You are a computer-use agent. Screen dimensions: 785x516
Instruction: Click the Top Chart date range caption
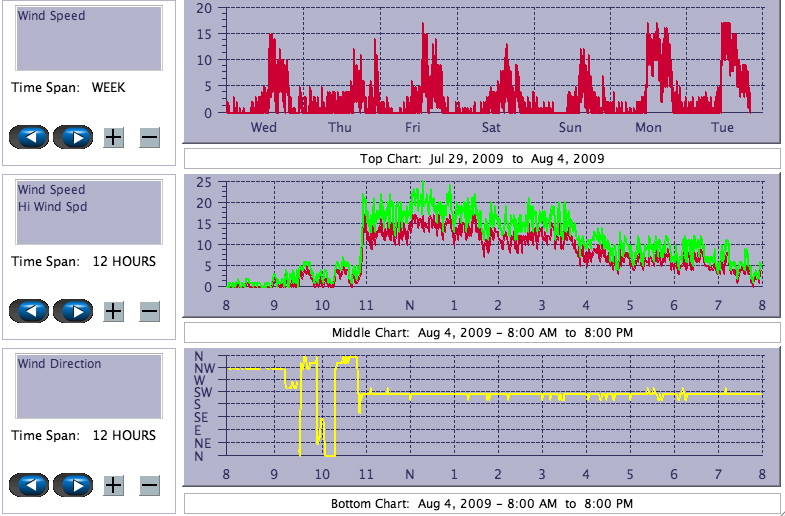[x=482, y=158]
